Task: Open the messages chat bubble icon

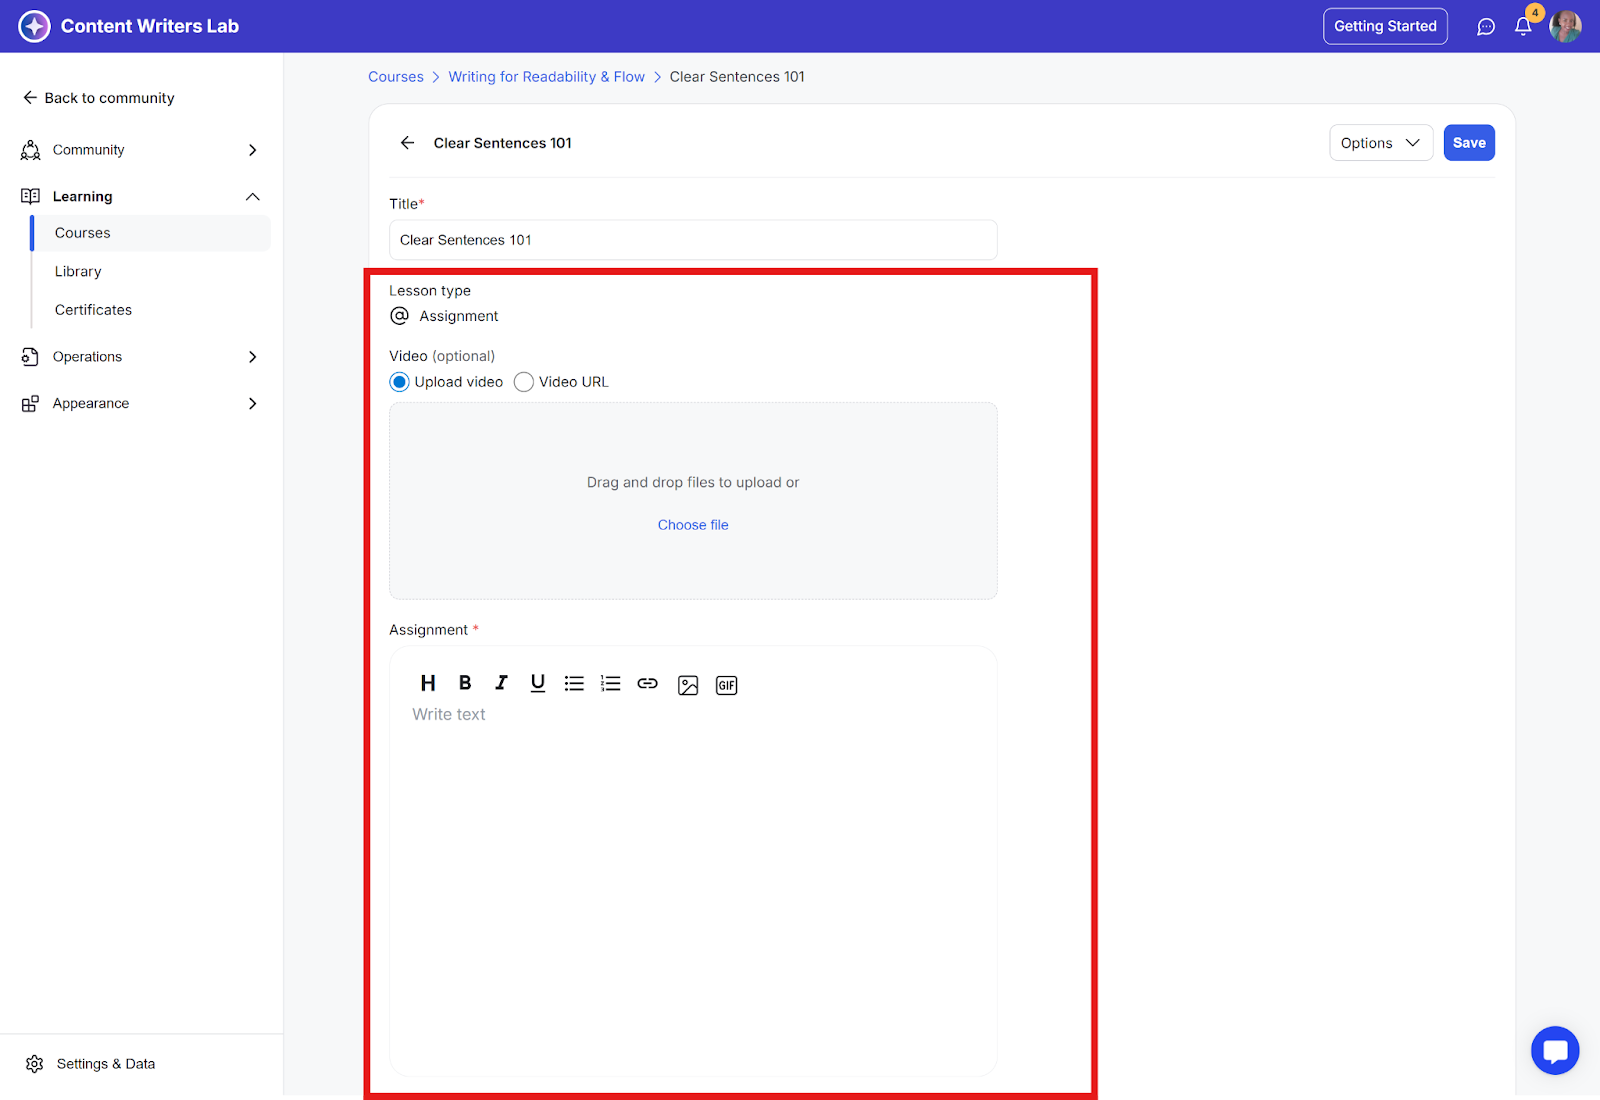Action: coord(1486,27)
